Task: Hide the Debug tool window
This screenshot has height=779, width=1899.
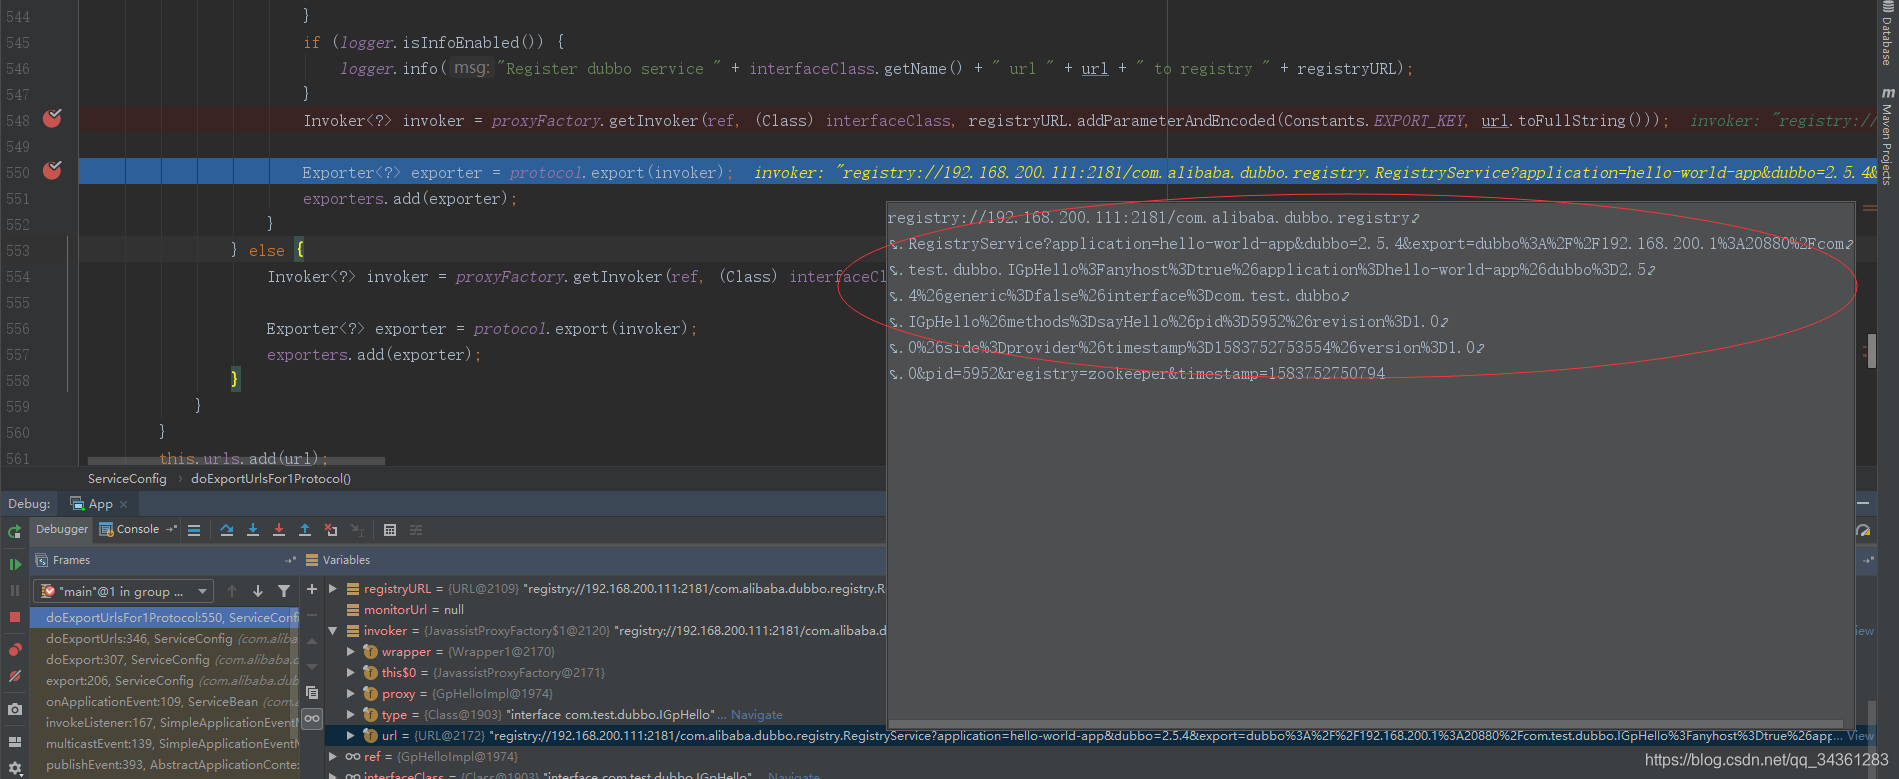Action: (x=1863, y=503)
